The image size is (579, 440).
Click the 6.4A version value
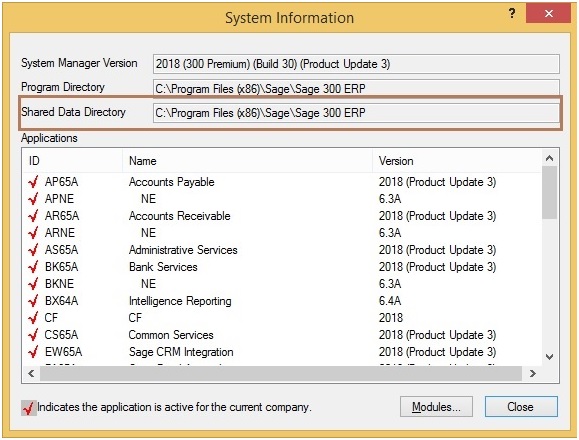click(390, 300)
